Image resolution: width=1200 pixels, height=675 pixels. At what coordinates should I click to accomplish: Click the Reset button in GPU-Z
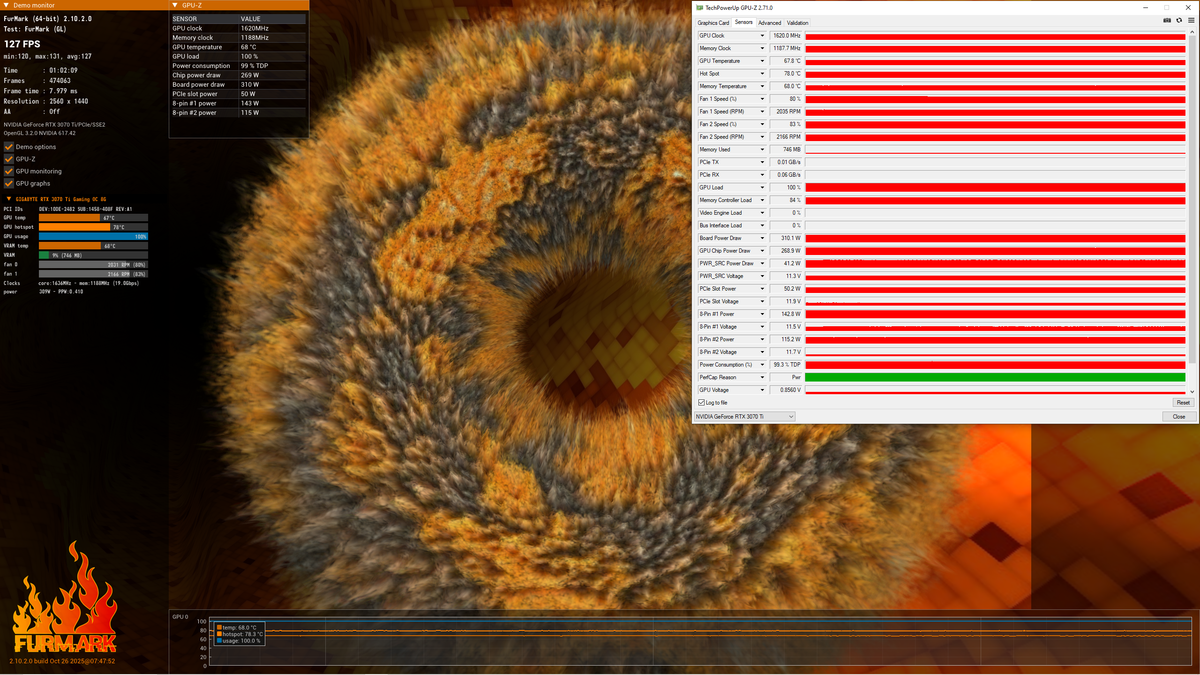click(1182, 402)
